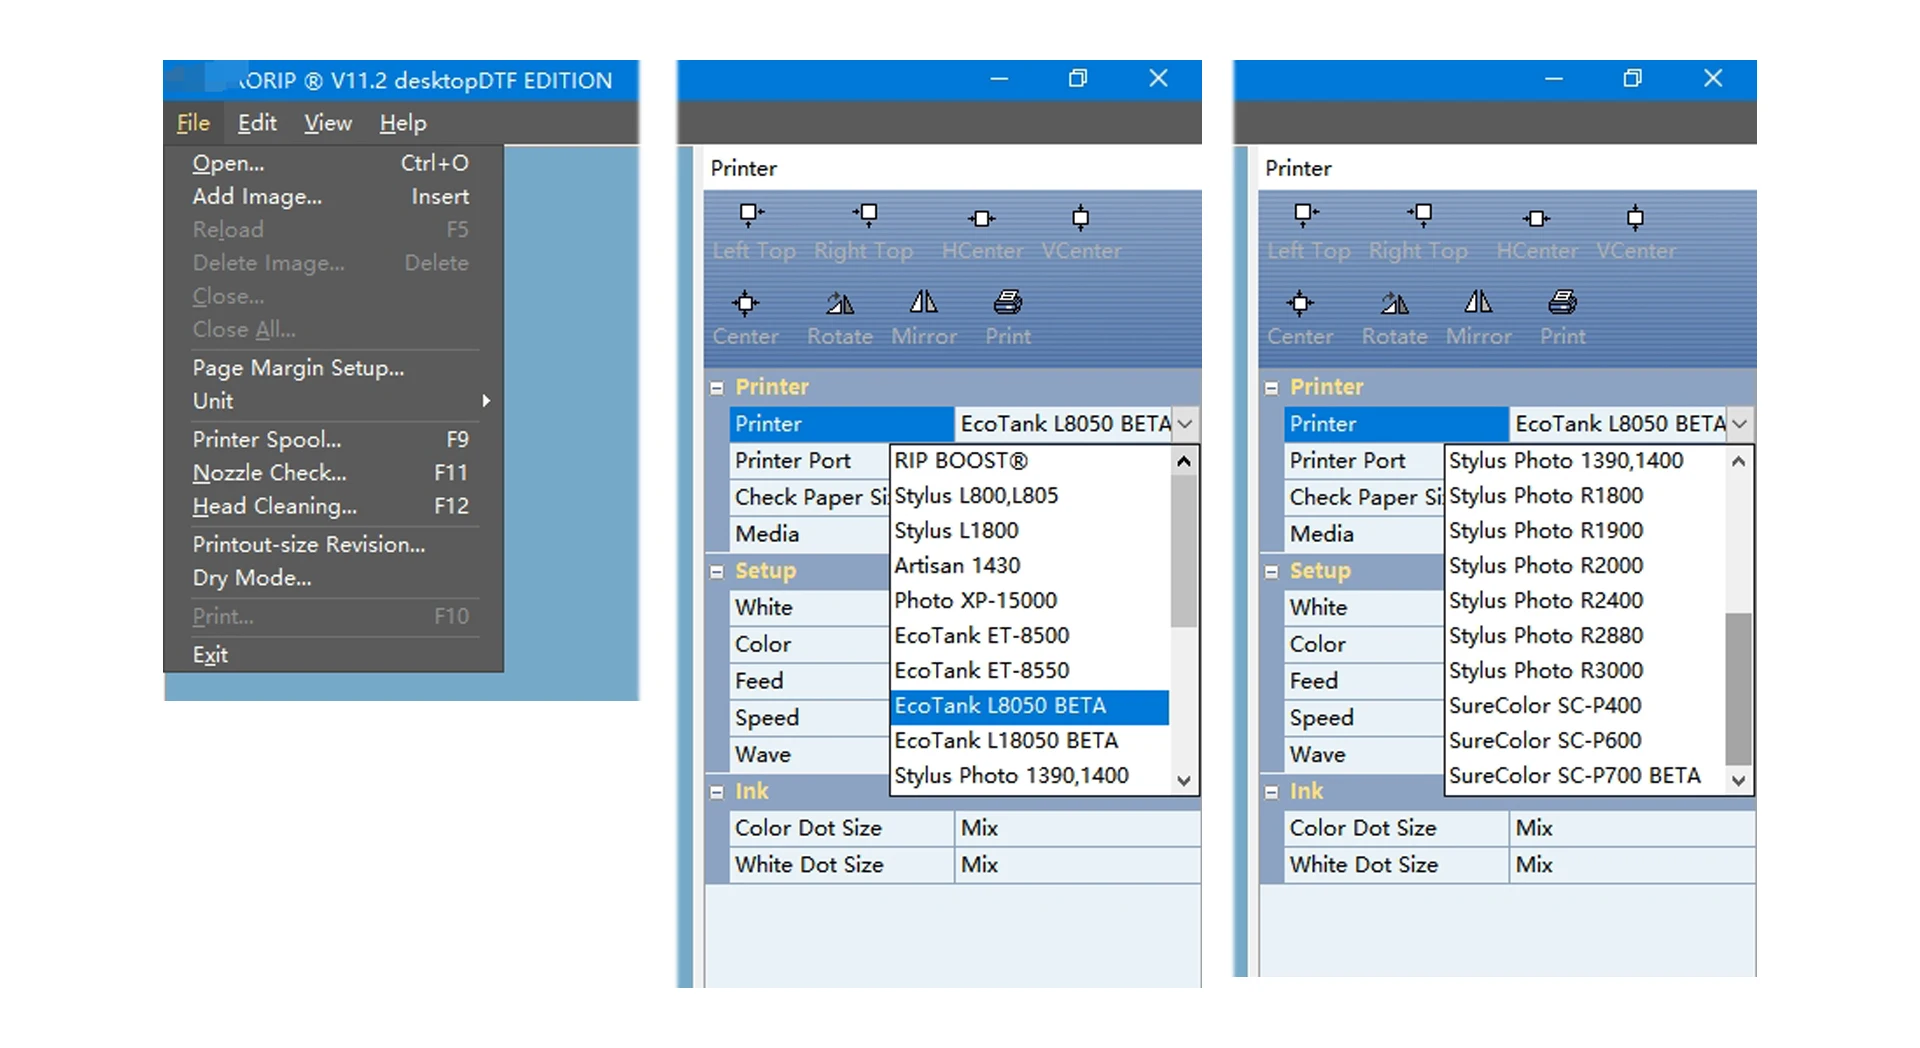Open the View menu
1920x1048 pixels.
click(328, 123)
